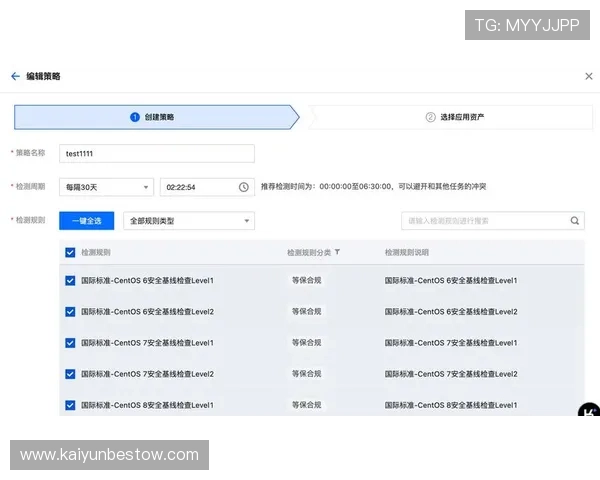600x480 pixels.
Task: Click description cell for CentOS 7 Level1
Action: [451, 343]
